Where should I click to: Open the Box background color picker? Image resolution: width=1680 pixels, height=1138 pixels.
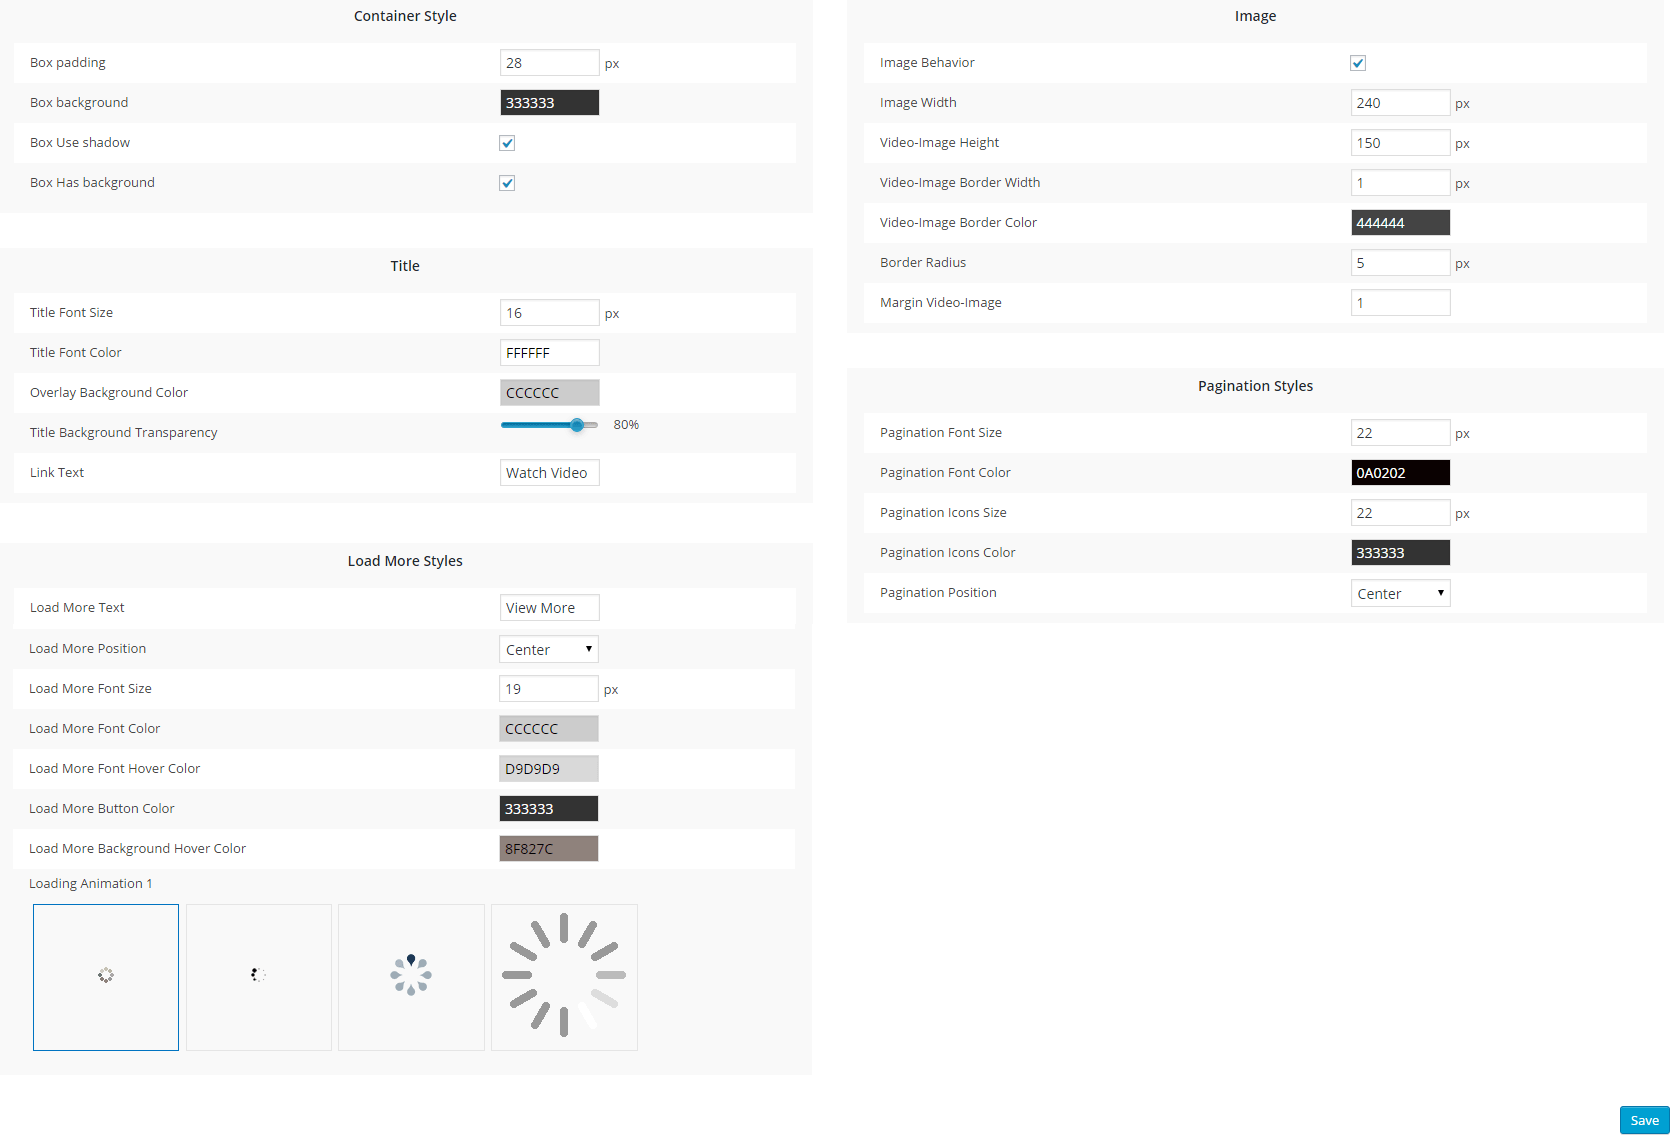point(549,103)
